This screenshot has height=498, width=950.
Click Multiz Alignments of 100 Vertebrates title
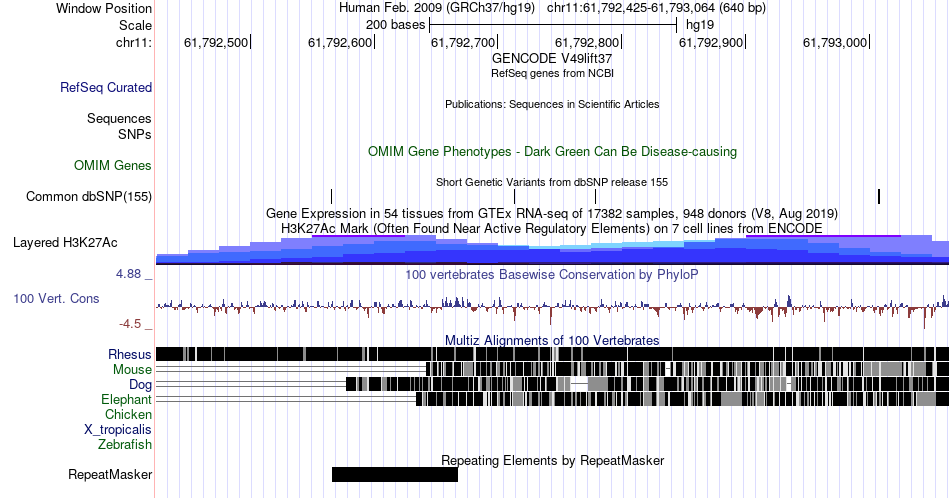552,340
